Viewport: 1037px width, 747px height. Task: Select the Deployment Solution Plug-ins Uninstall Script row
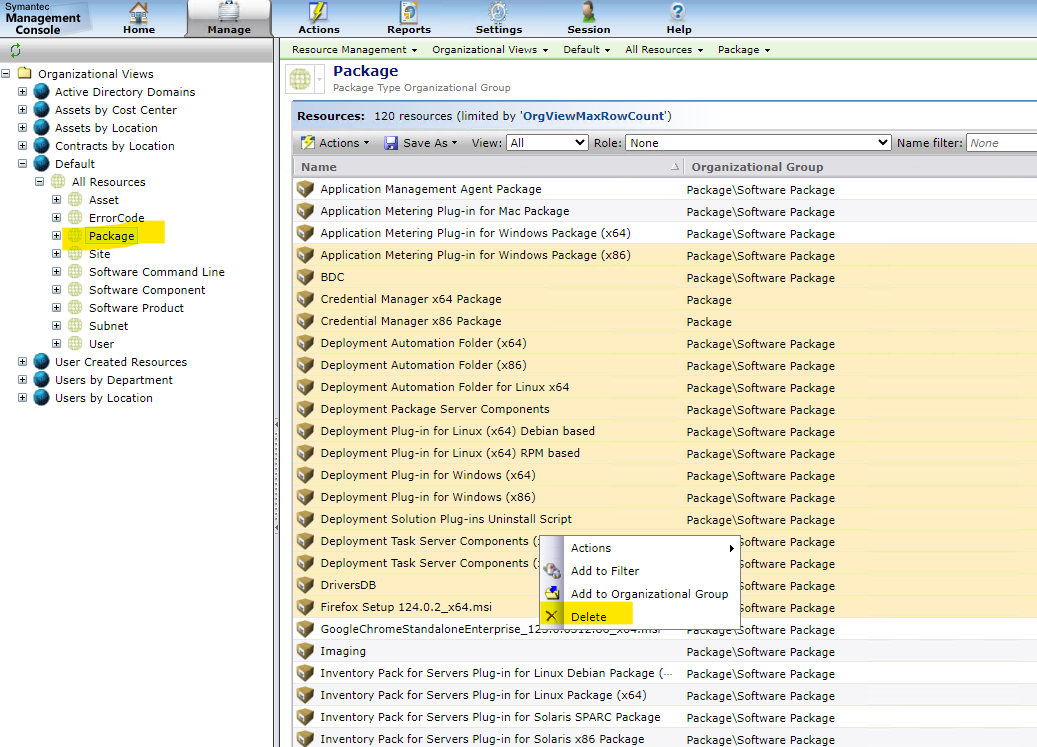665,519
